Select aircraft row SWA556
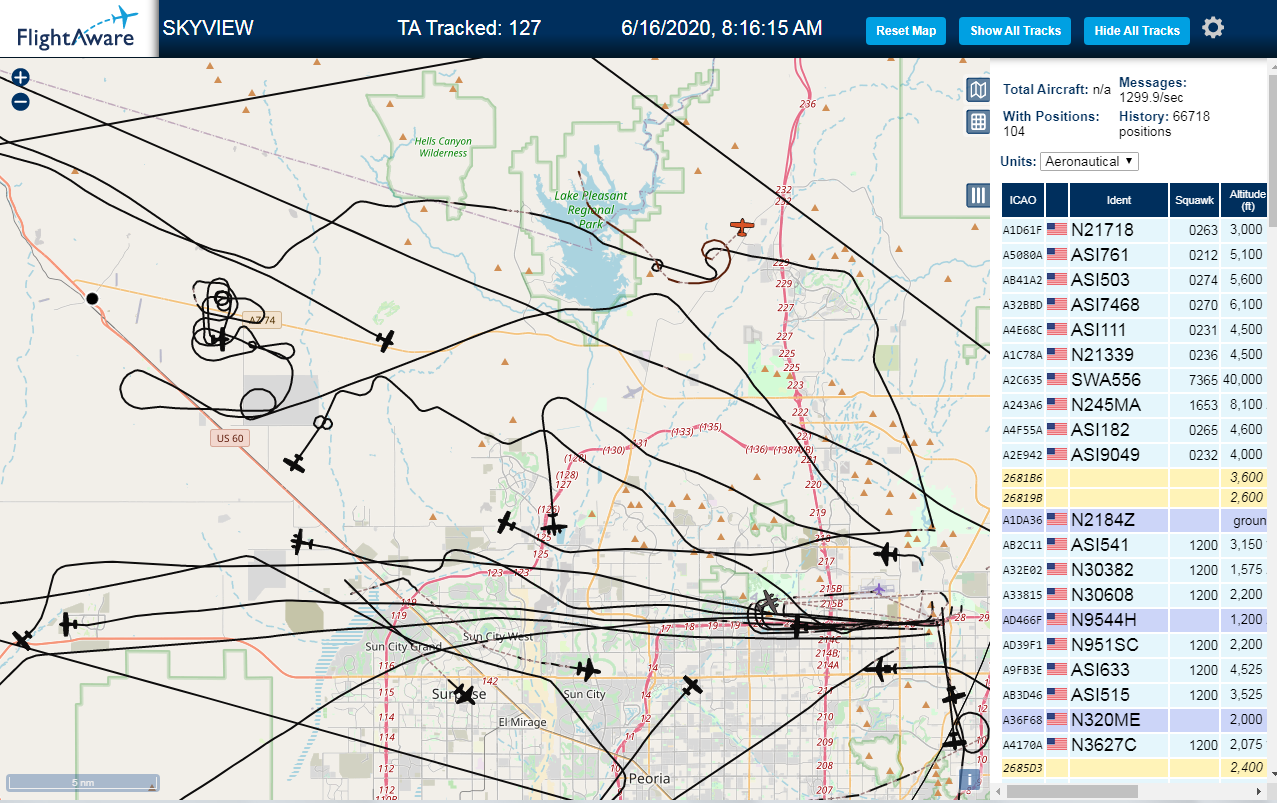 pos(1135,380)
